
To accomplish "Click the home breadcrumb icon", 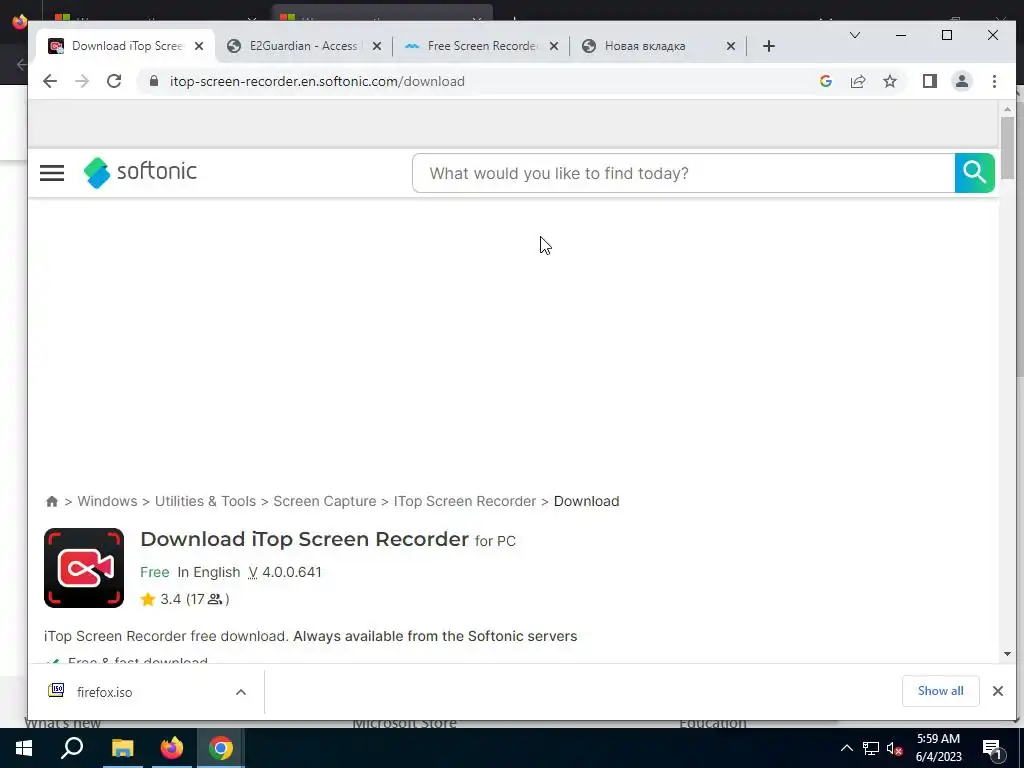I will click(52, 502).
